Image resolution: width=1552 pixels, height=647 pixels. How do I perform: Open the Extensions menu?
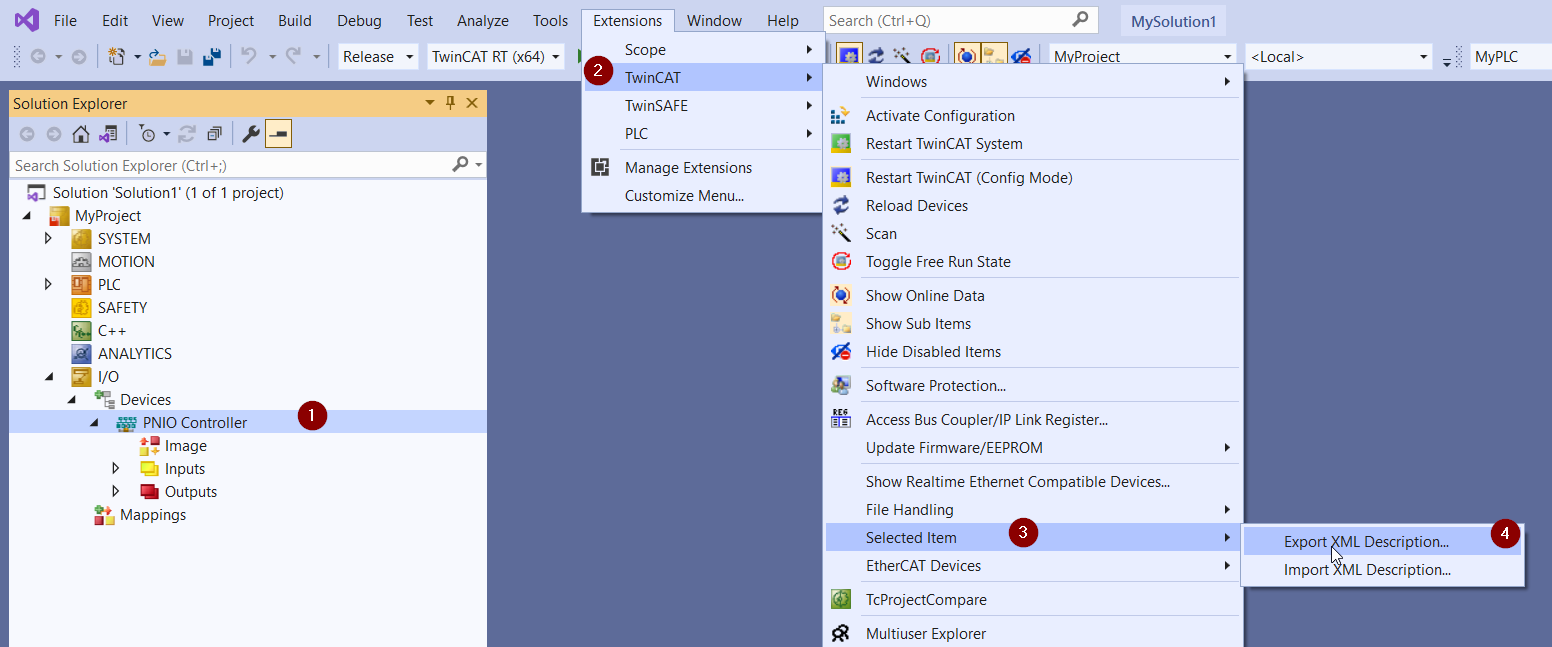tap(627, 20)
